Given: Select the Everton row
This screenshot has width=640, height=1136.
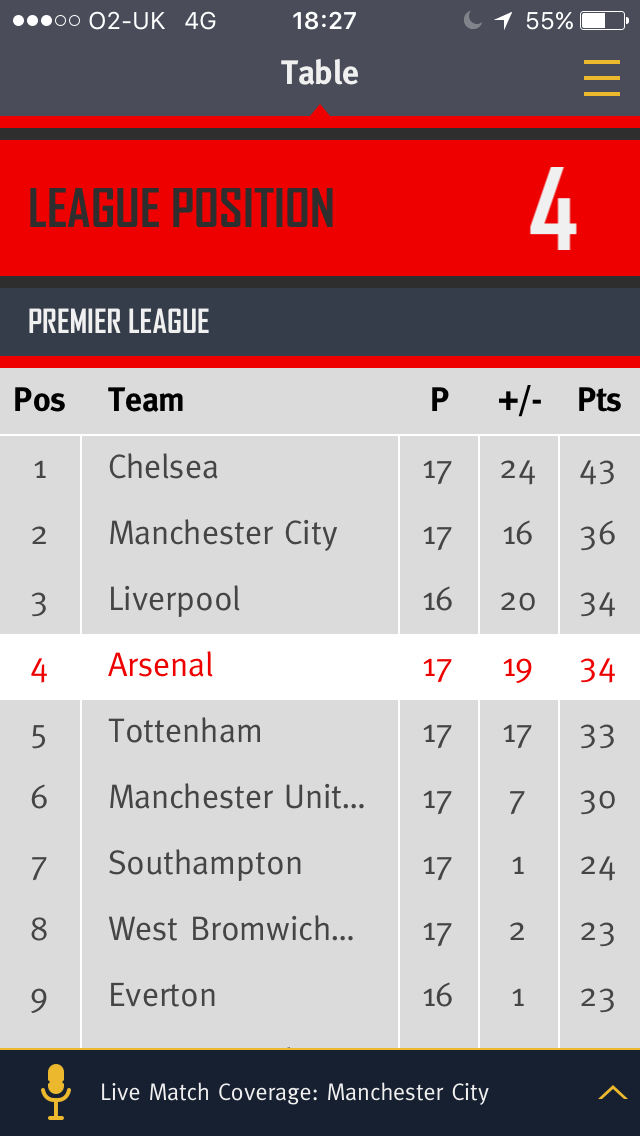Looking at the screenshot, I should [320, 996].
